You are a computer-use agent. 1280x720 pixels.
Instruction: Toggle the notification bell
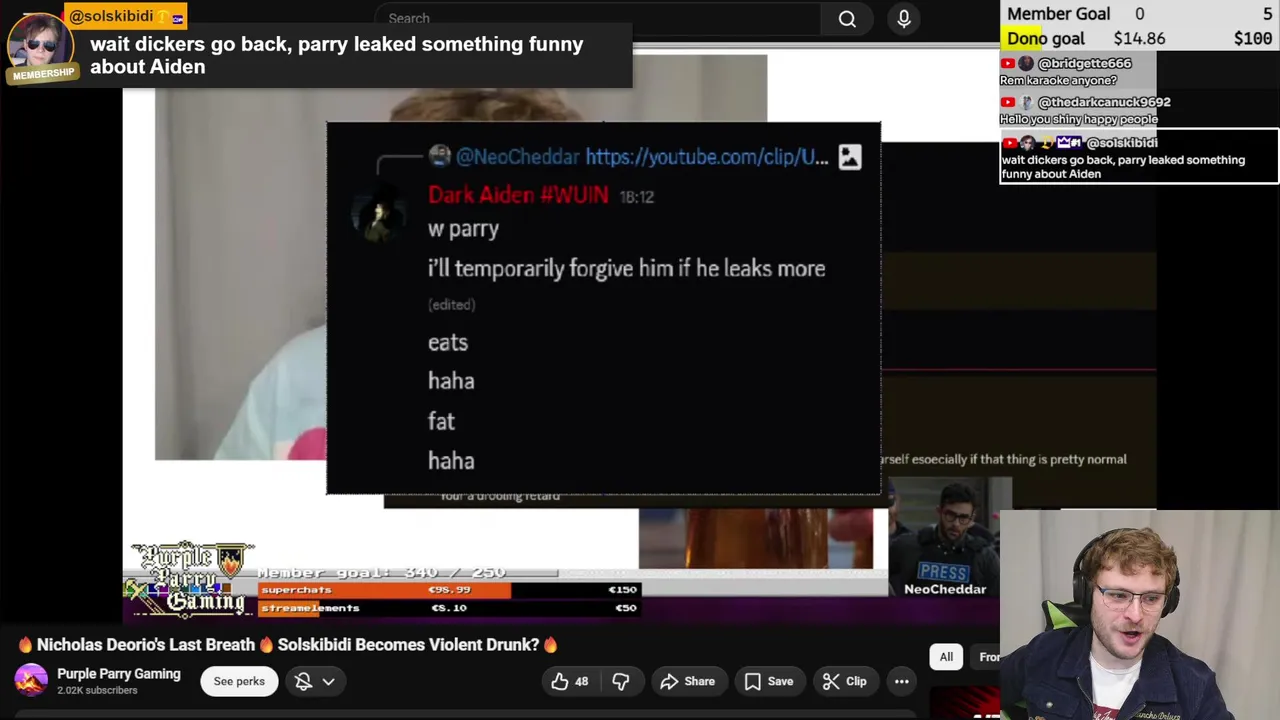(303, 681)
